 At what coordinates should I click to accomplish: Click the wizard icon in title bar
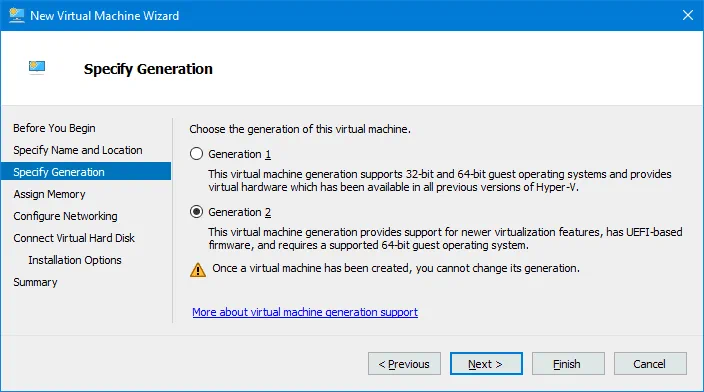(x=17, y=15)
